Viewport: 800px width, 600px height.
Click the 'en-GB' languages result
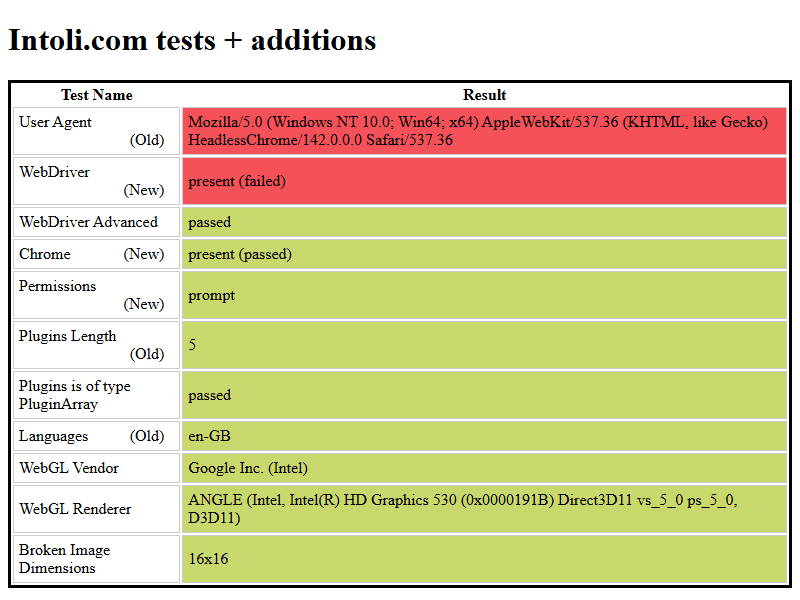484,436
